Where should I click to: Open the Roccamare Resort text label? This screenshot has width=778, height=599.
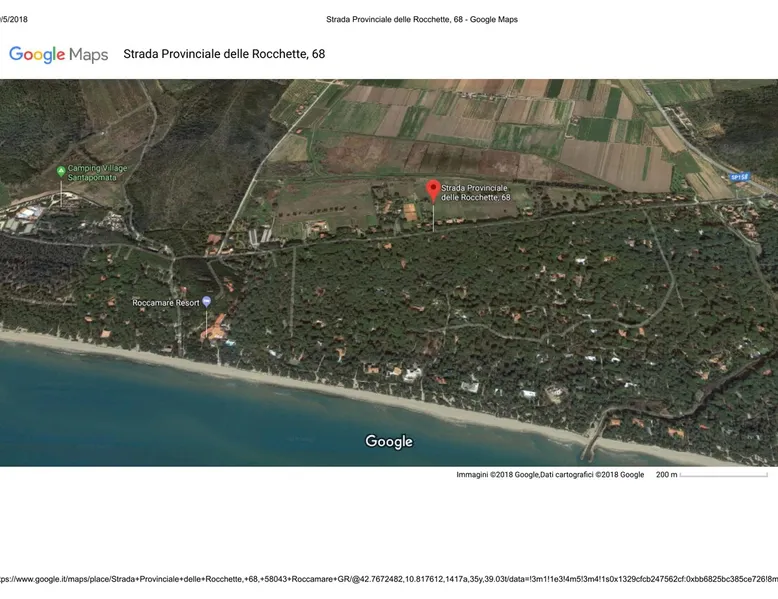click(165, 302)
